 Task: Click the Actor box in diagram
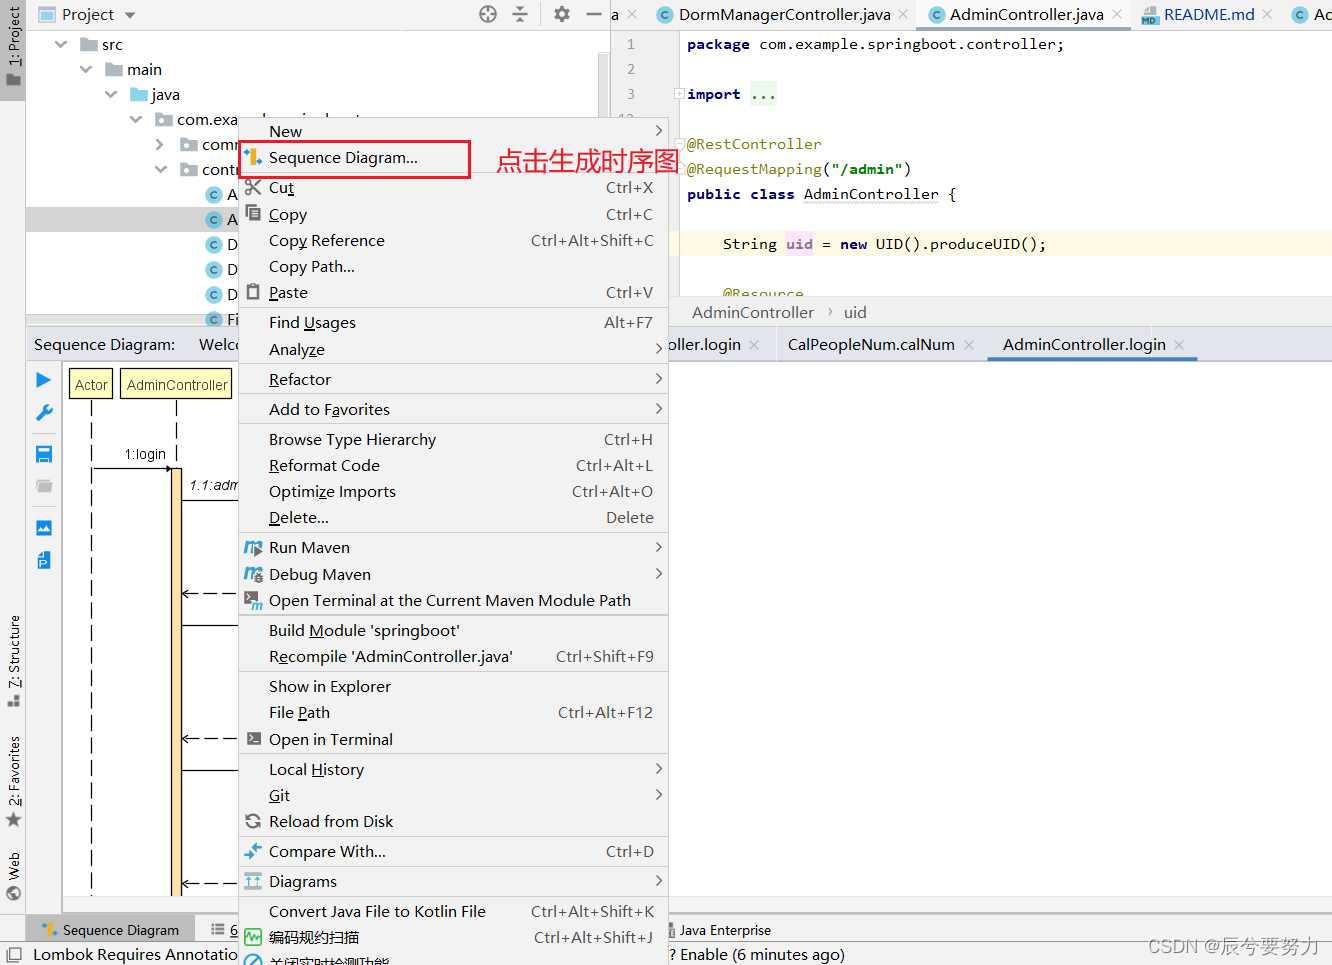pyautogui.click(x=91, y=384)
